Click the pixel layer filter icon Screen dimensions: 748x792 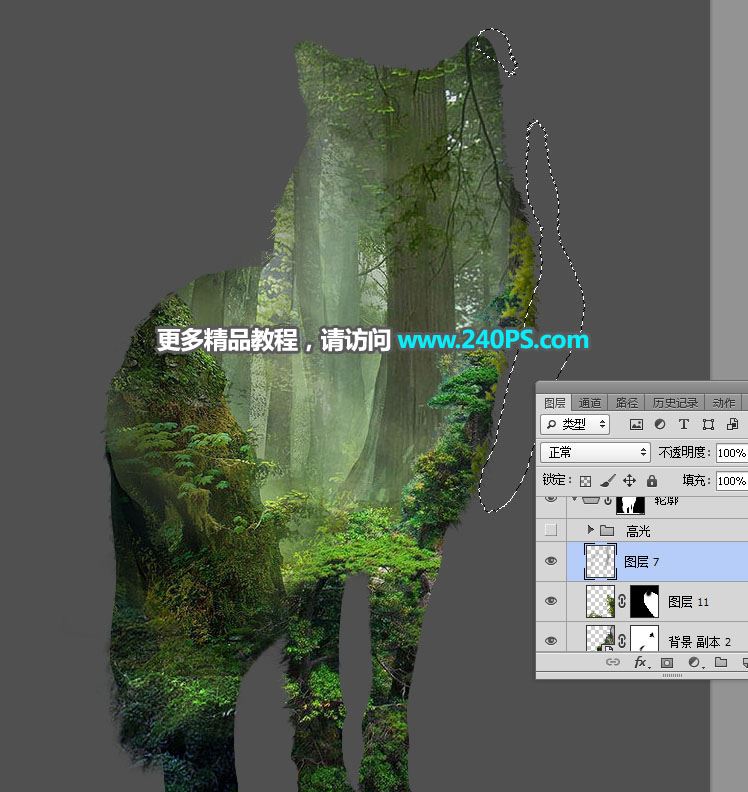(636, 424)
